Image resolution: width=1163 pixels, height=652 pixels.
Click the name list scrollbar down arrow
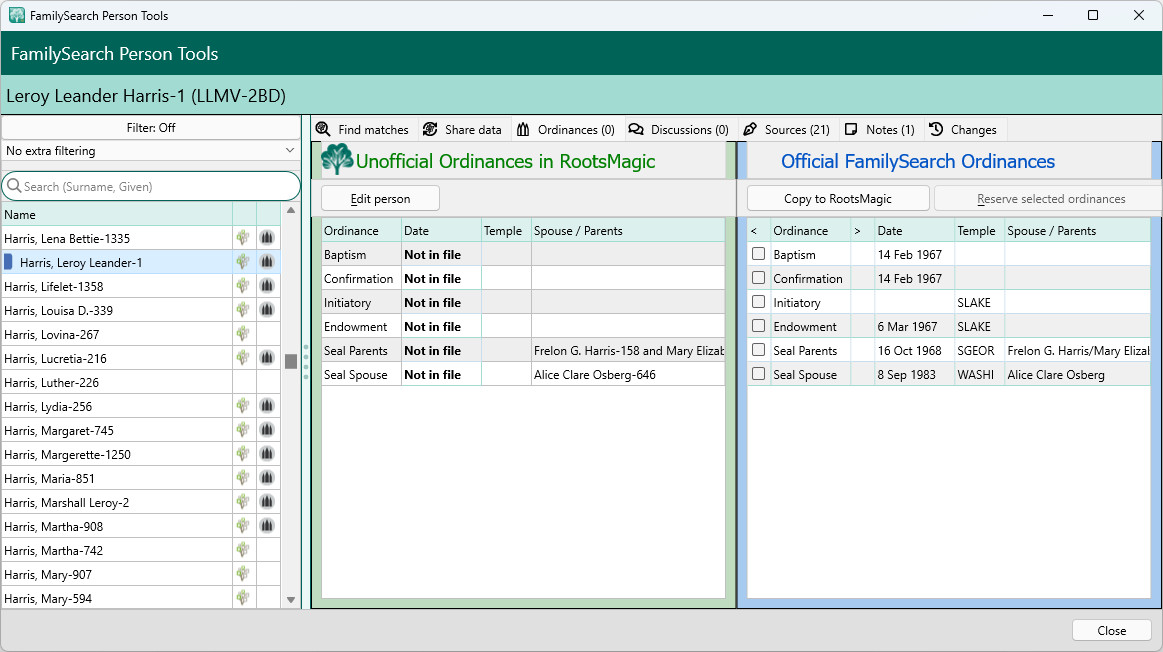[291, 600]
